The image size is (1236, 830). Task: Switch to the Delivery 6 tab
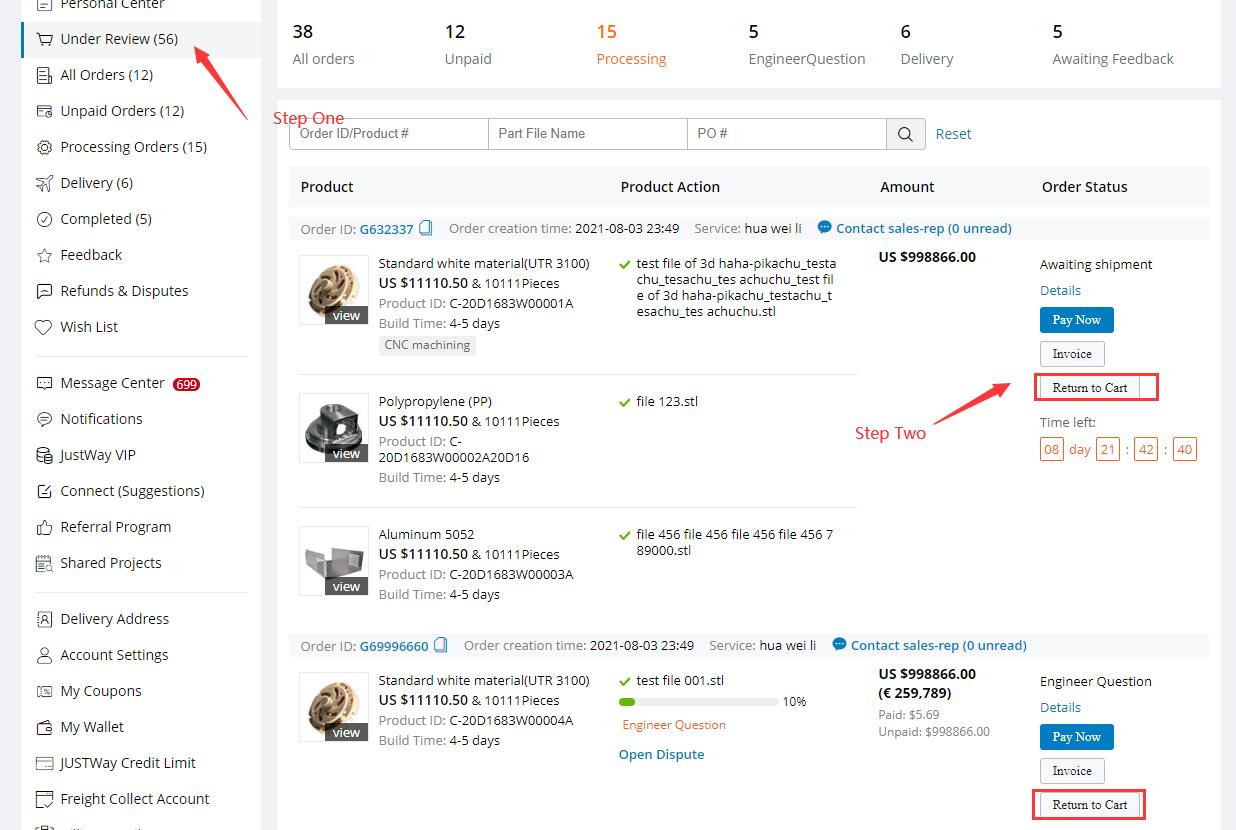(x=926, y=45)
